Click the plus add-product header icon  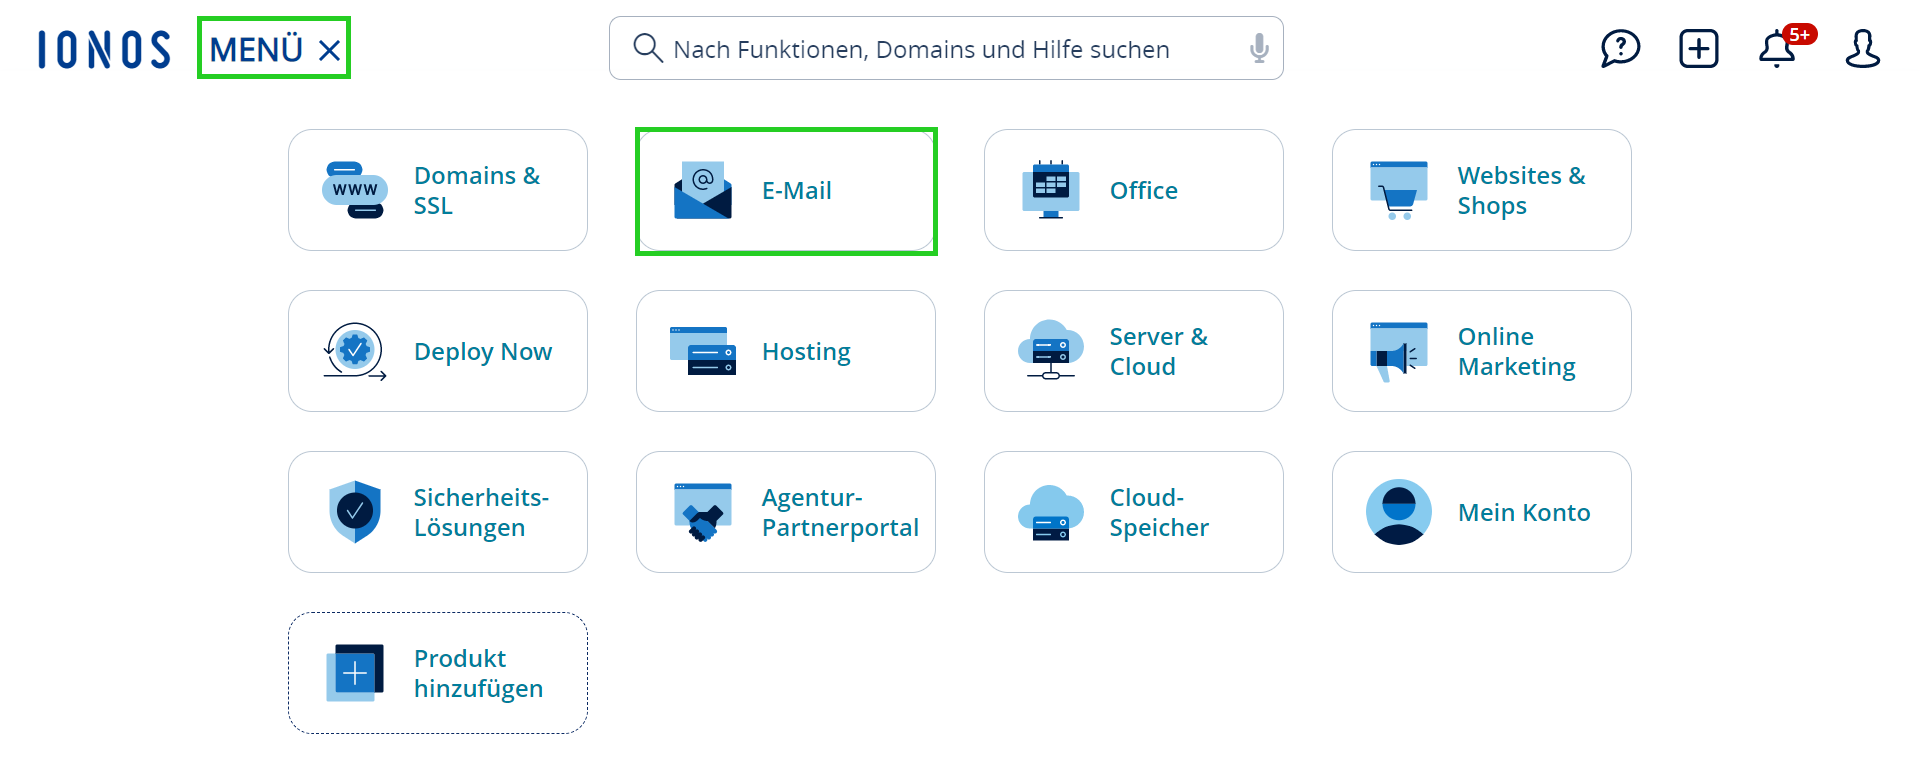coord(1698,48)
